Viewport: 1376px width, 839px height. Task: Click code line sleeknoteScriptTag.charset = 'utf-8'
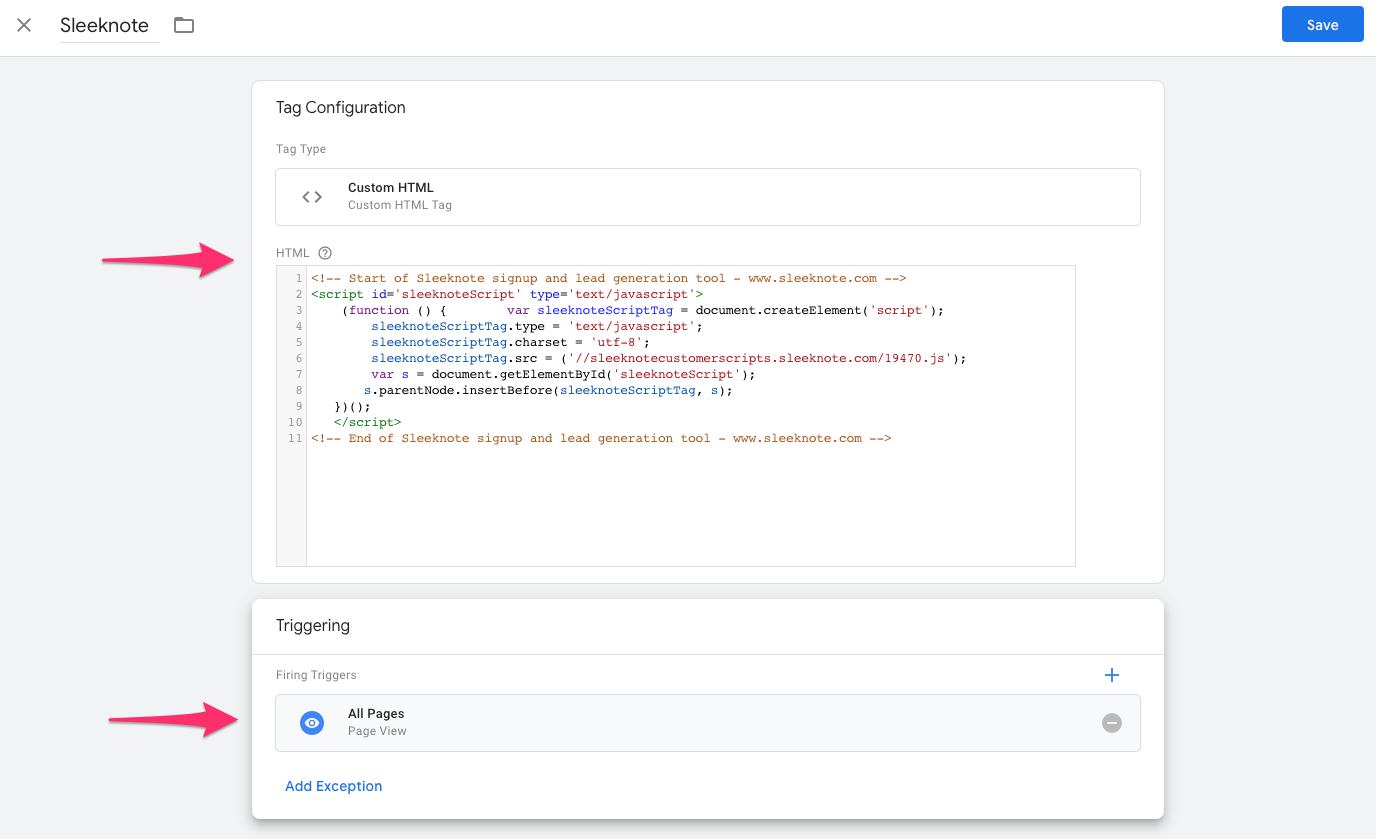click(x=510, y=342)
